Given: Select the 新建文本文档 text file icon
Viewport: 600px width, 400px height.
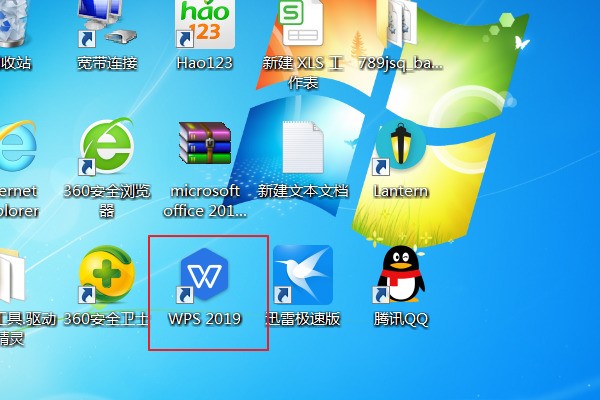Looking at the screenshot, I should pos(304,146).
